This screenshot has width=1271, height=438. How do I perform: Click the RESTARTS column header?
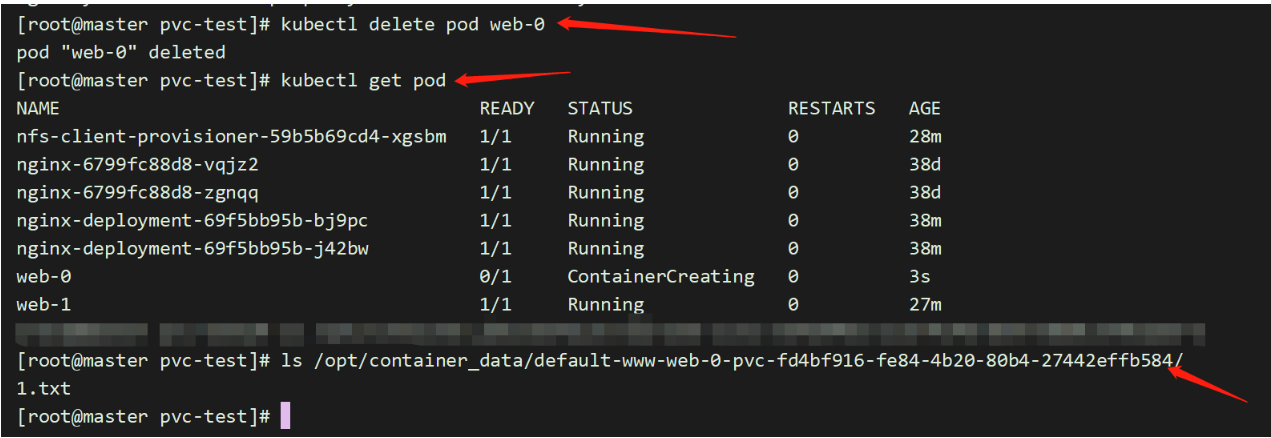tap(831, 108)
